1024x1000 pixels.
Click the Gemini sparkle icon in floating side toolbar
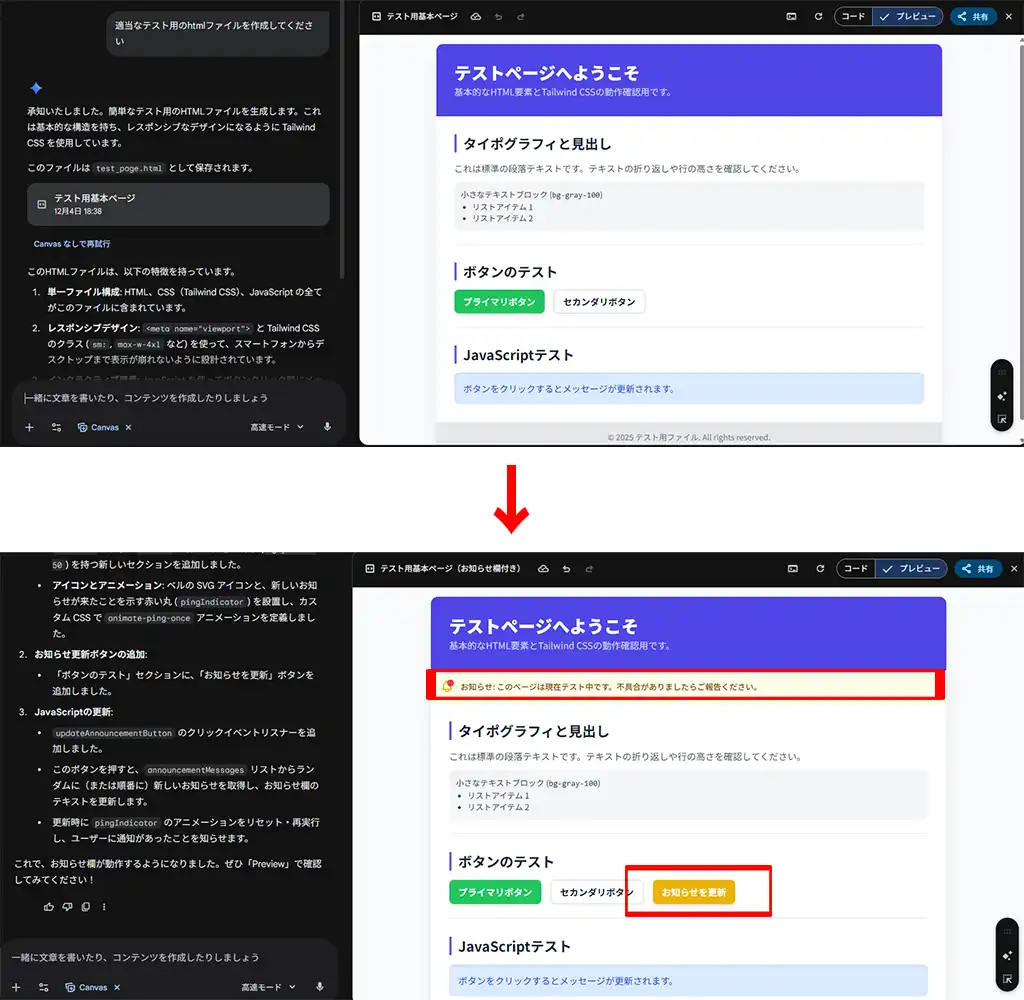click(1001, 397)
